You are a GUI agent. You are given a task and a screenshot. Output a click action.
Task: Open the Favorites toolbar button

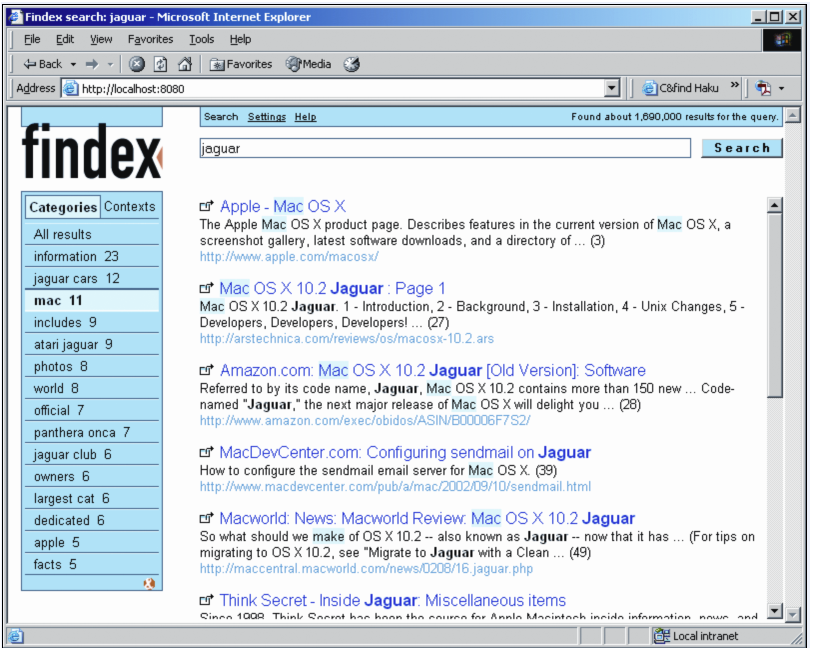[241, 64]
